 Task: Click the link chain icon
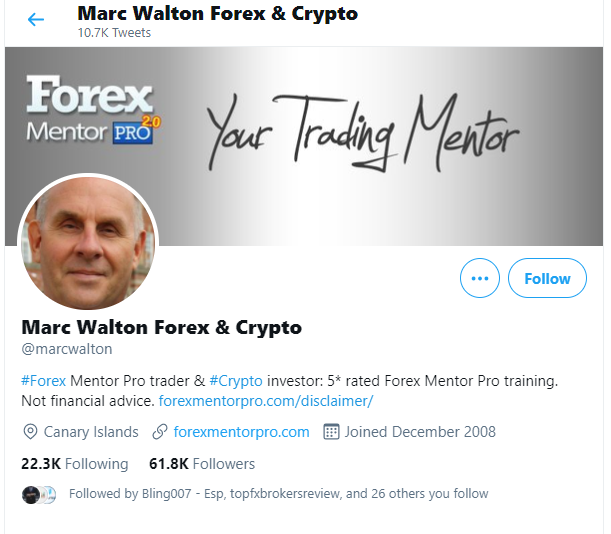(160, 432)
